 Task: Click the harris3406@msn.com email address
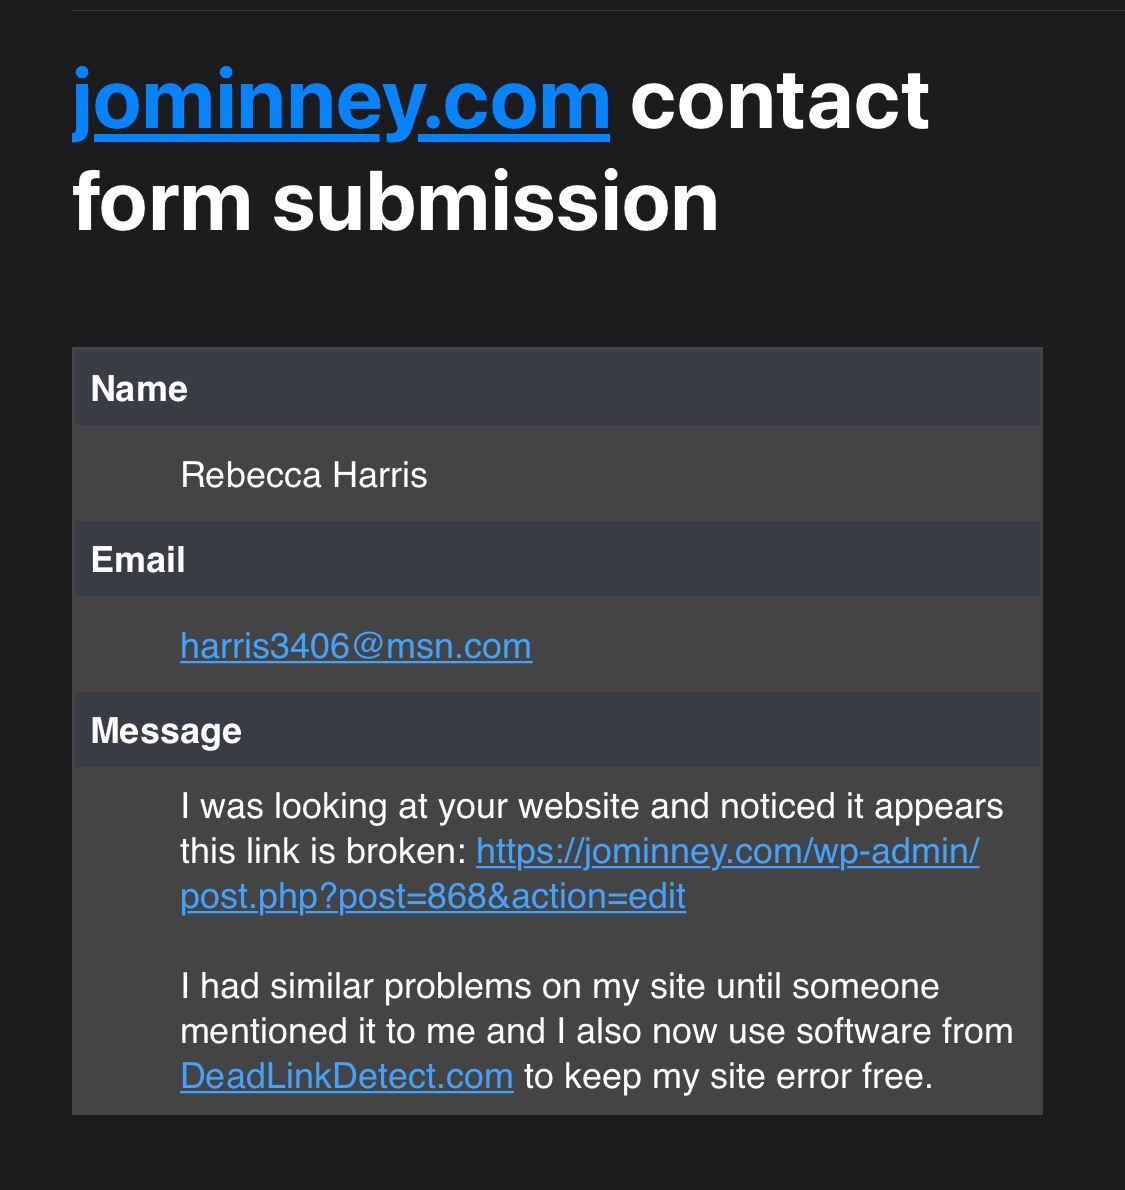coord(356,647)
